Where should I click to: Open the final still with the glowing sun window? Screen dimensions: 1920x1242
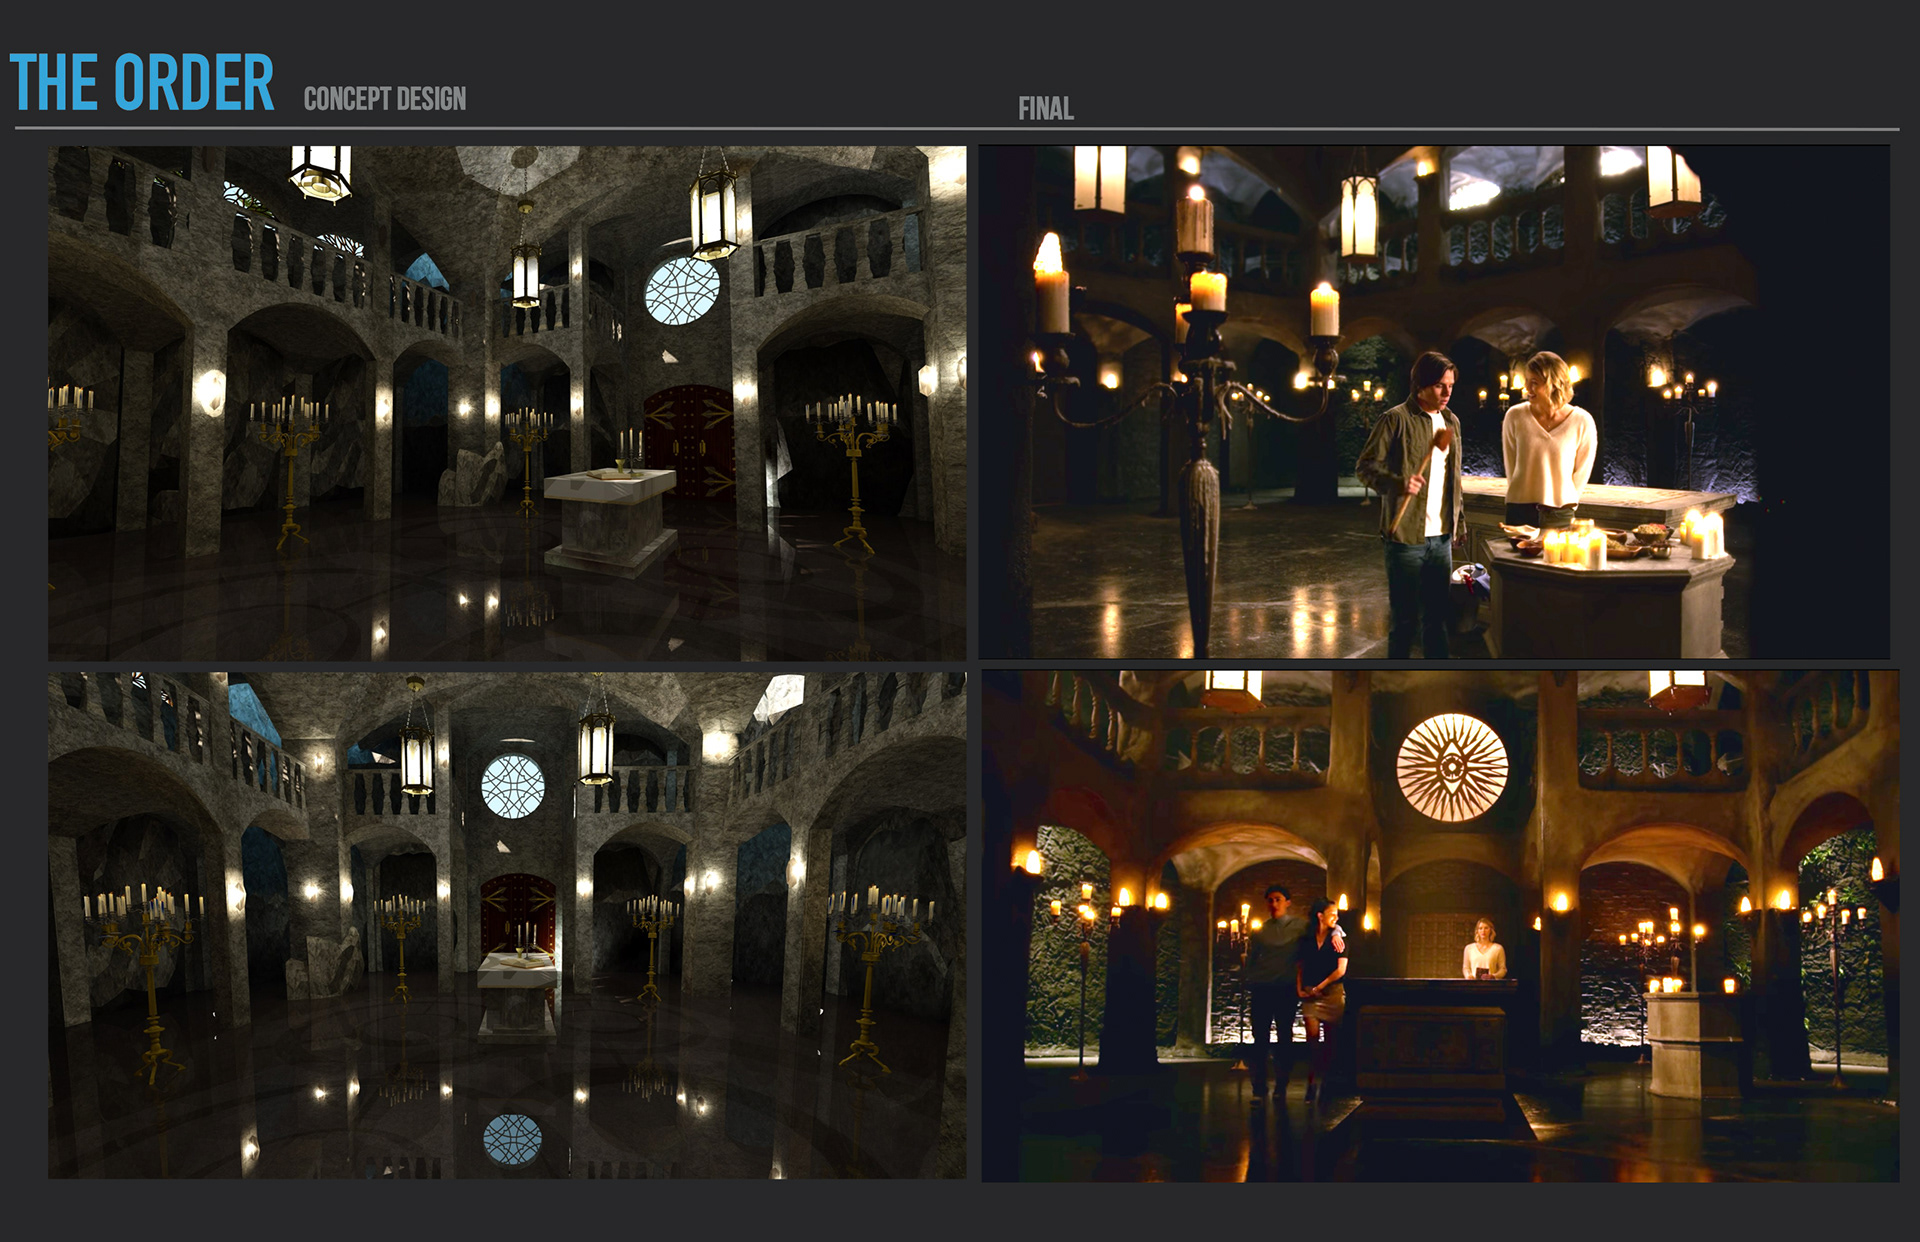1440,926
